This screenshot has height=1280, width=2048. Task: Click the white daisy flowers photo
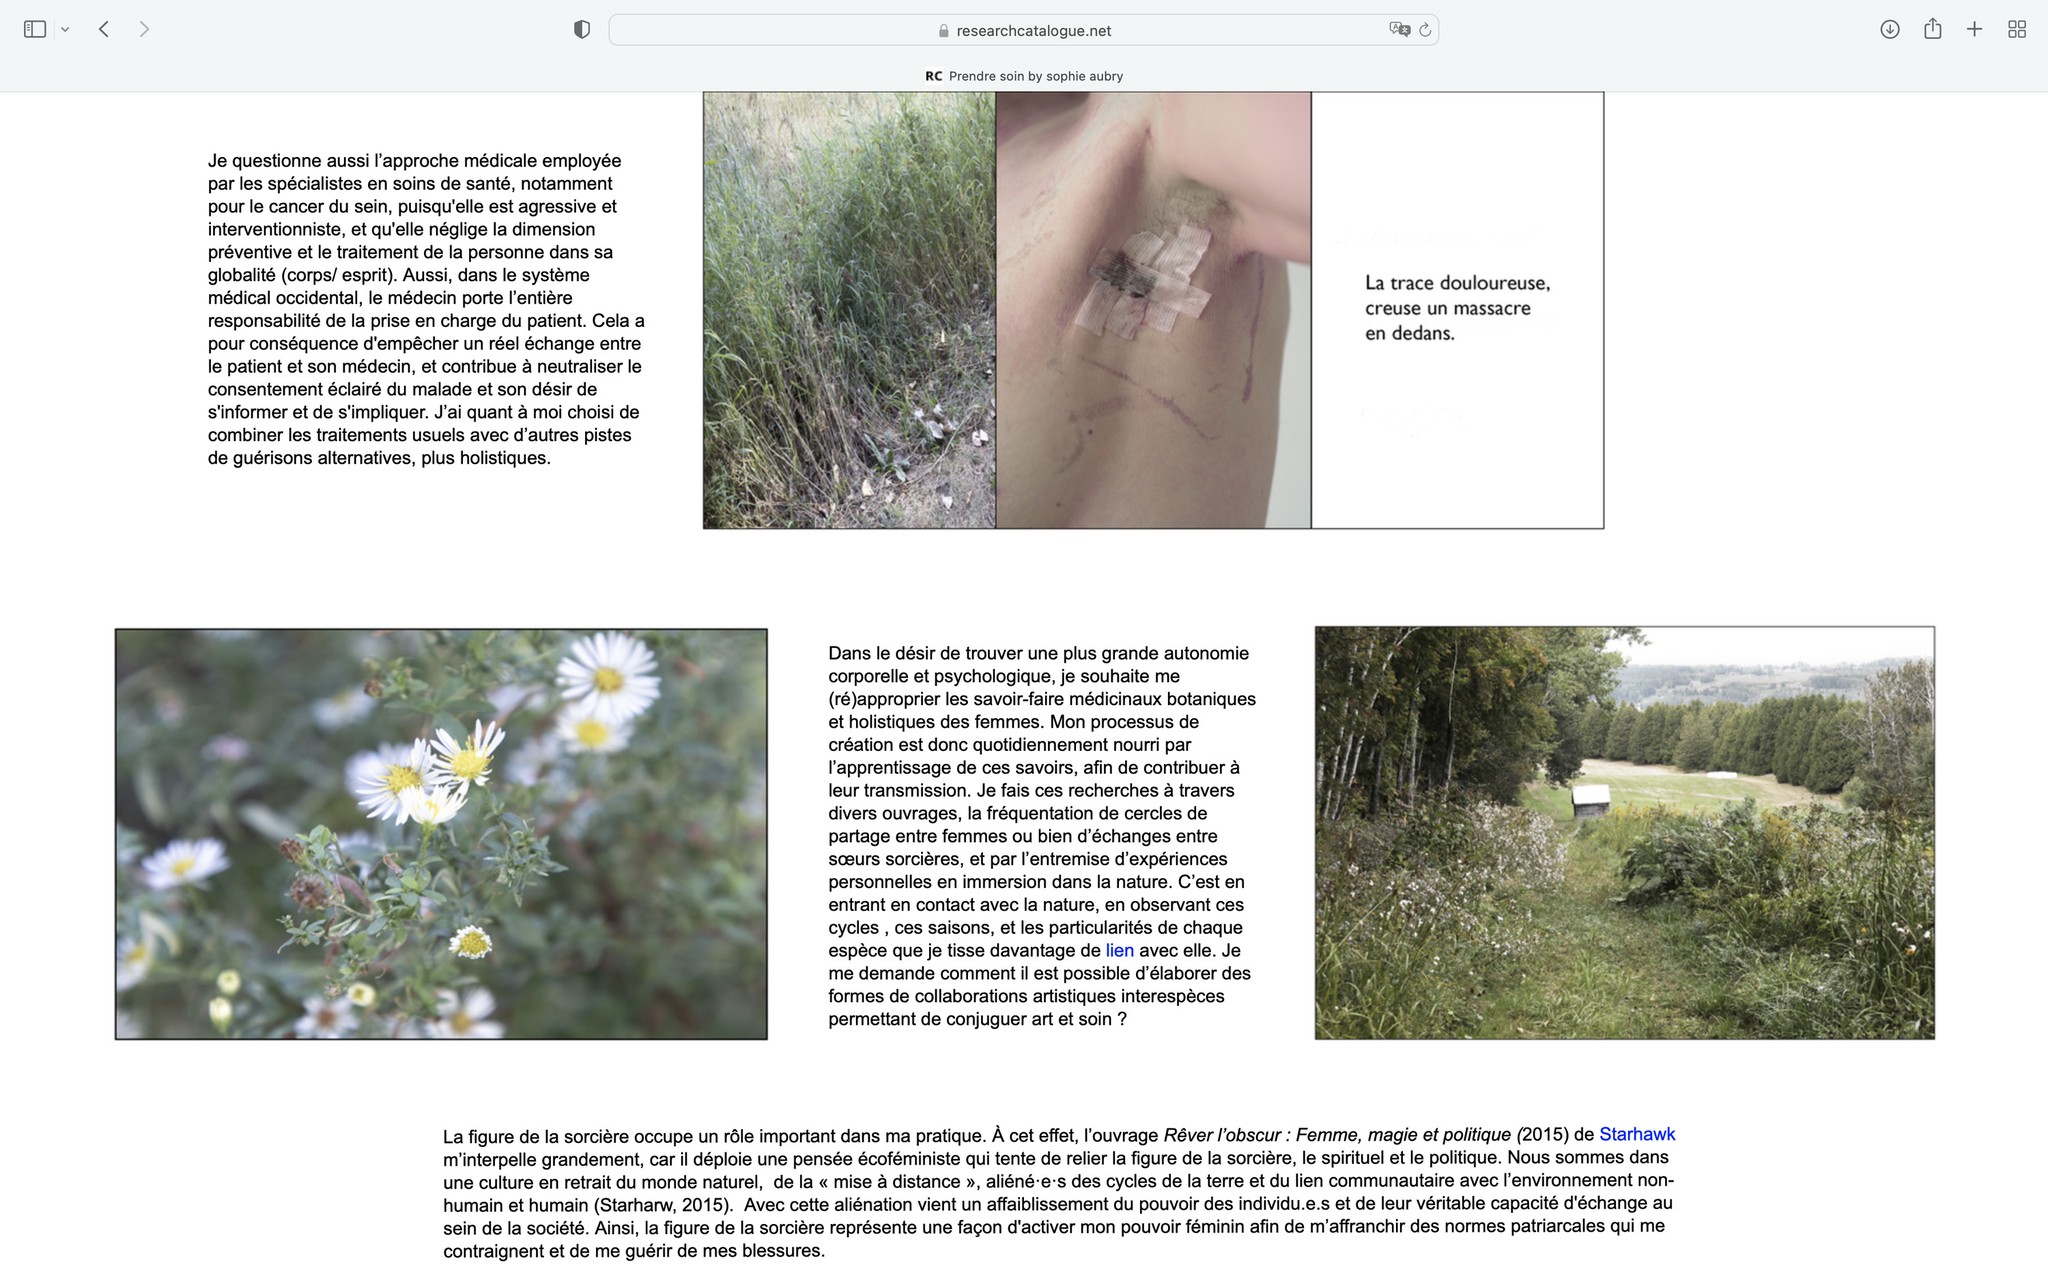(441, 834)
